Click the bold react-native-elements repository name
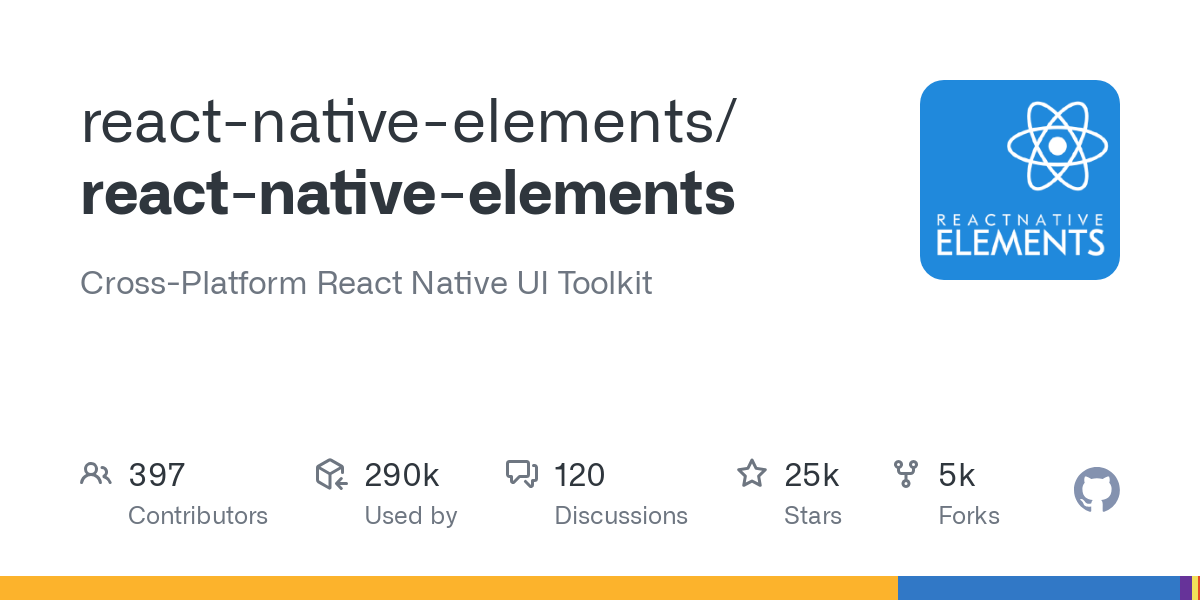 406,193
